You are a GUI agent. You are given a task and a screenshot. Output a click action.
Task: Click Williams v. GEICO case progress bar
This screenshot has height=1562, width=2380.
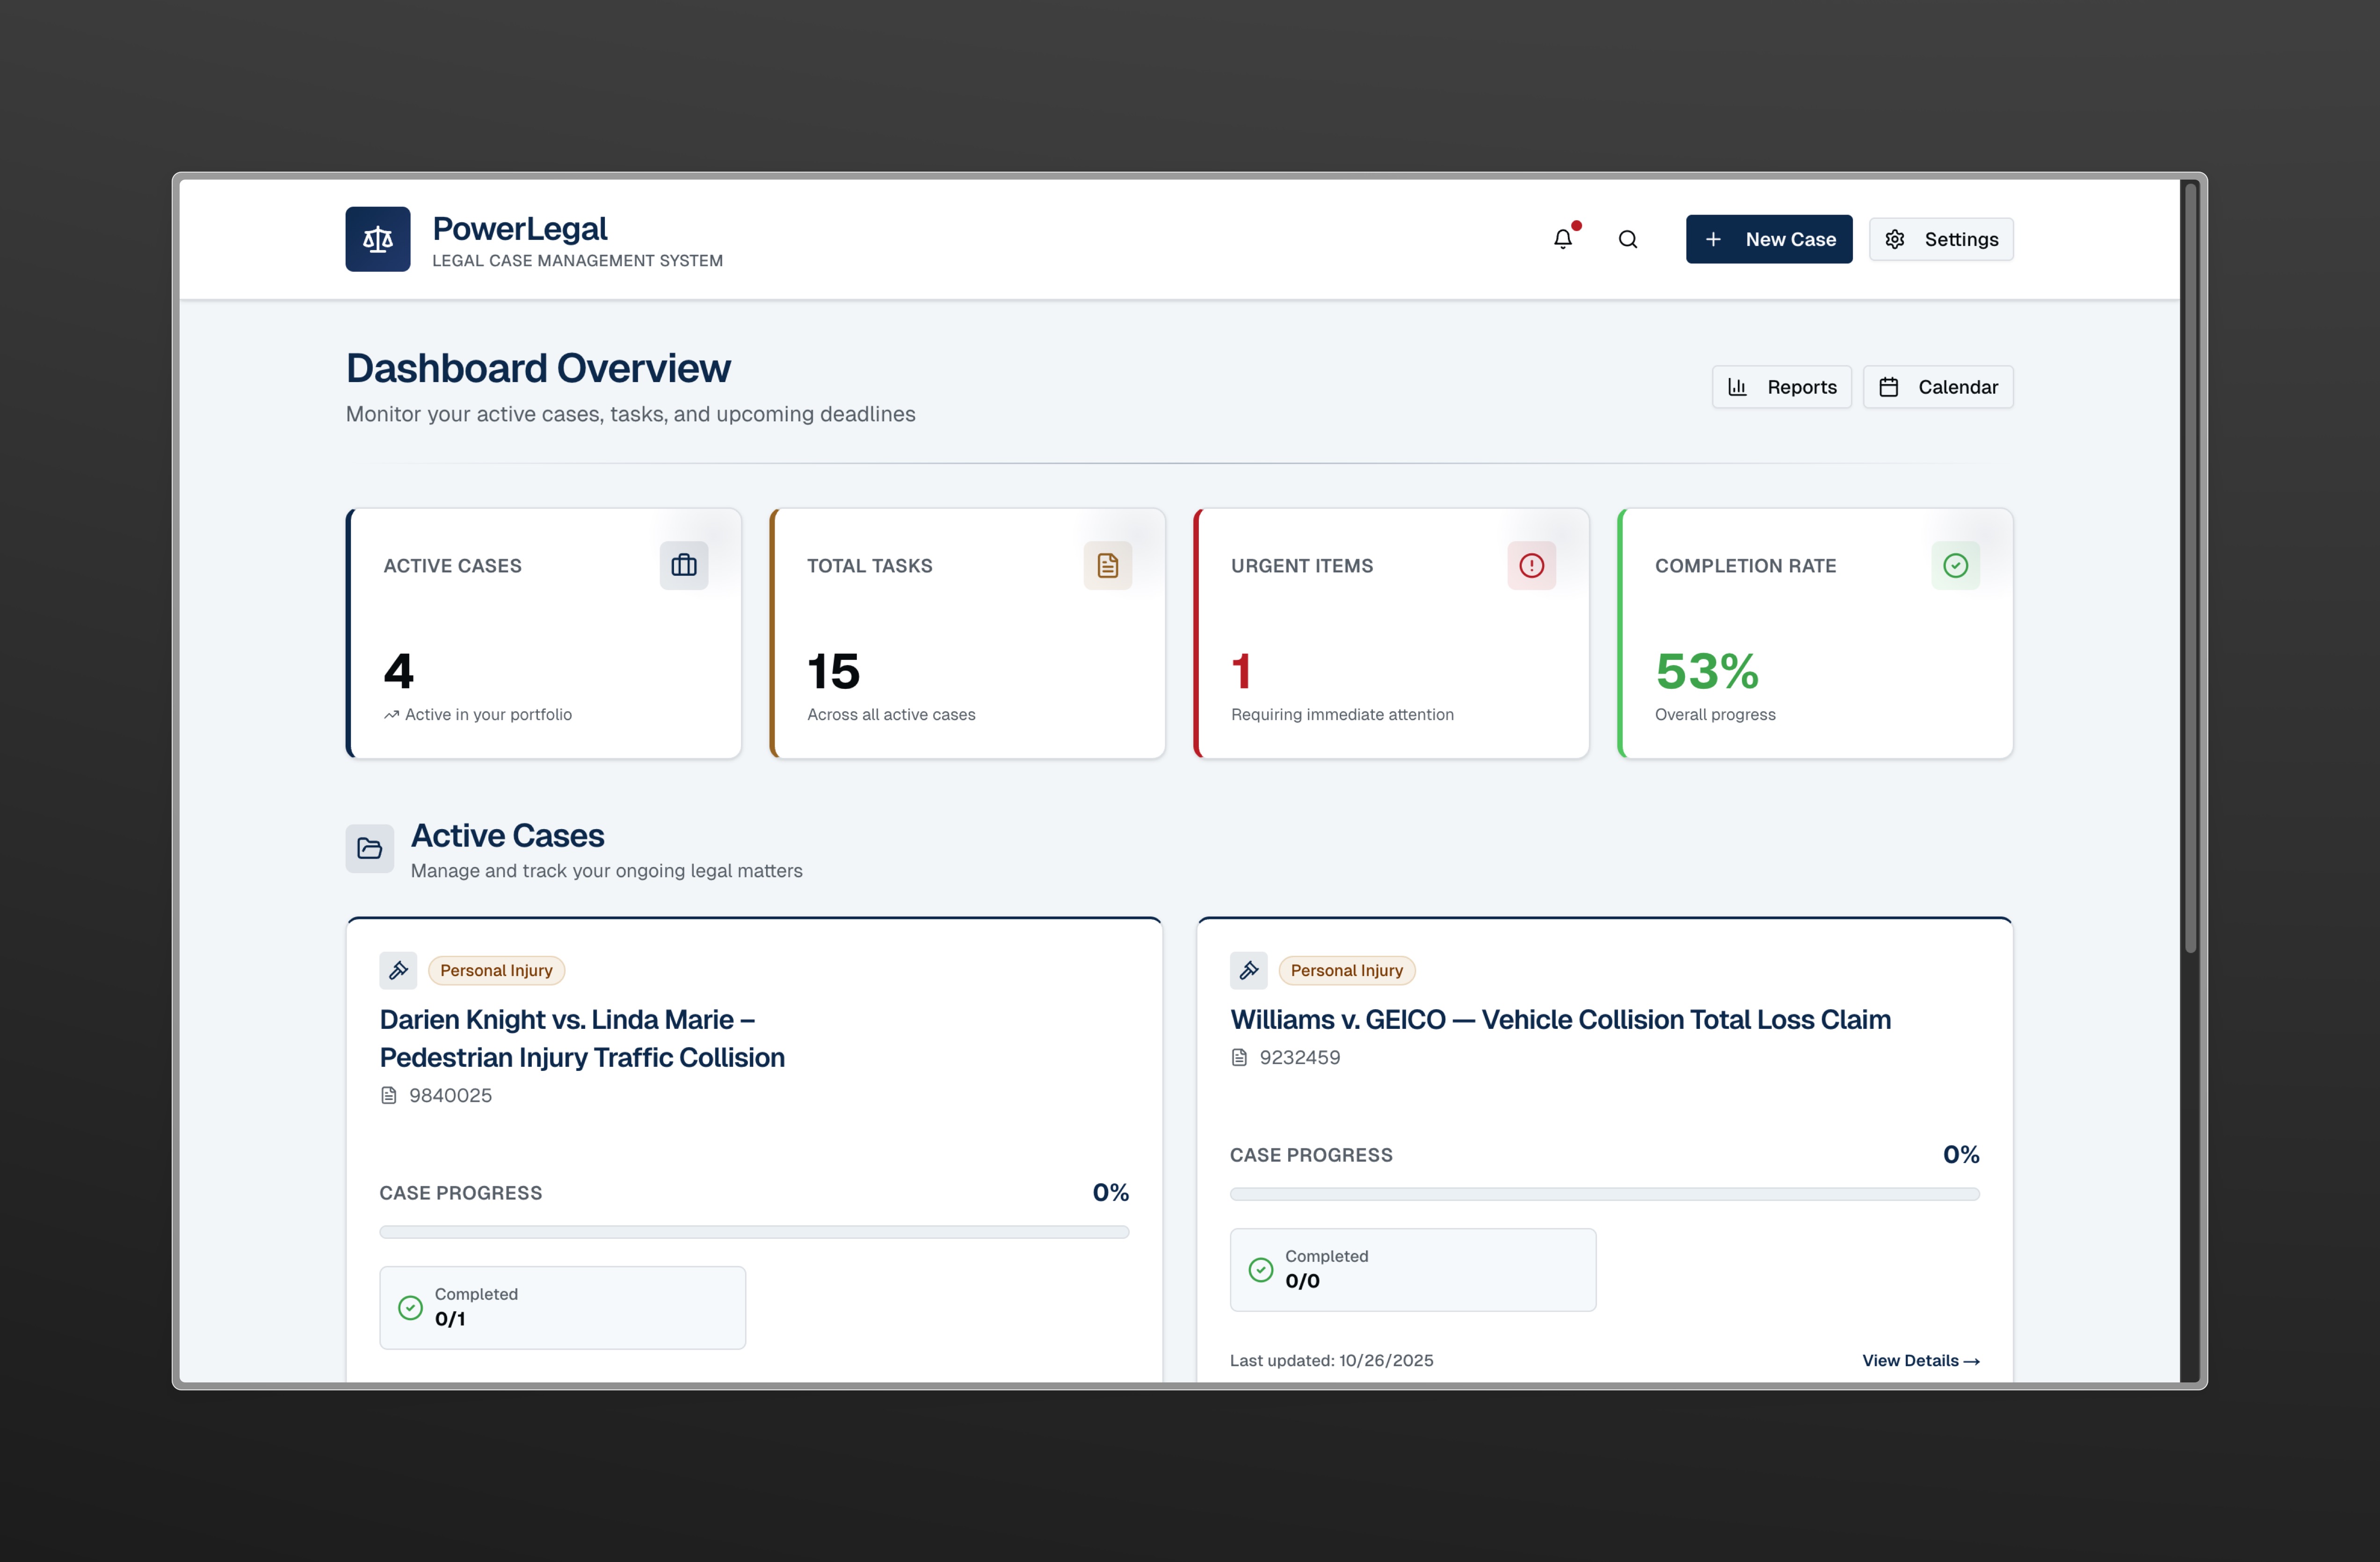click(x=1604, y=1194)
